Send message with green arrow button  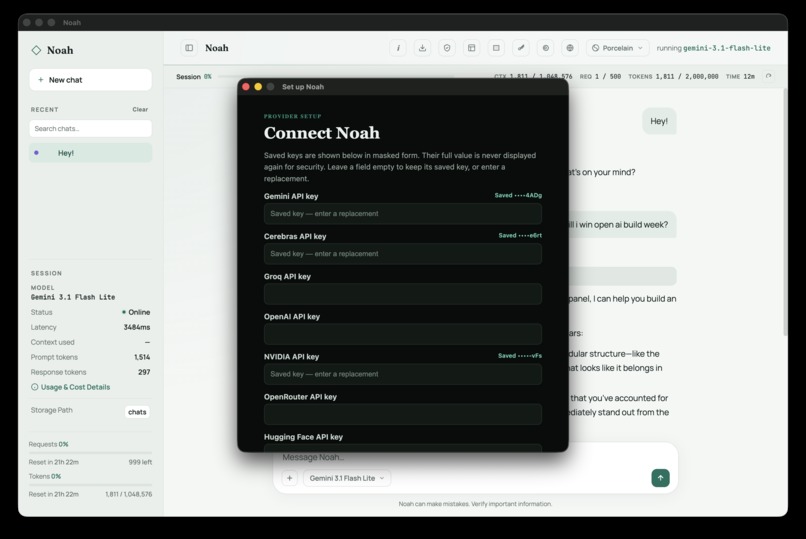coord(661,478)
